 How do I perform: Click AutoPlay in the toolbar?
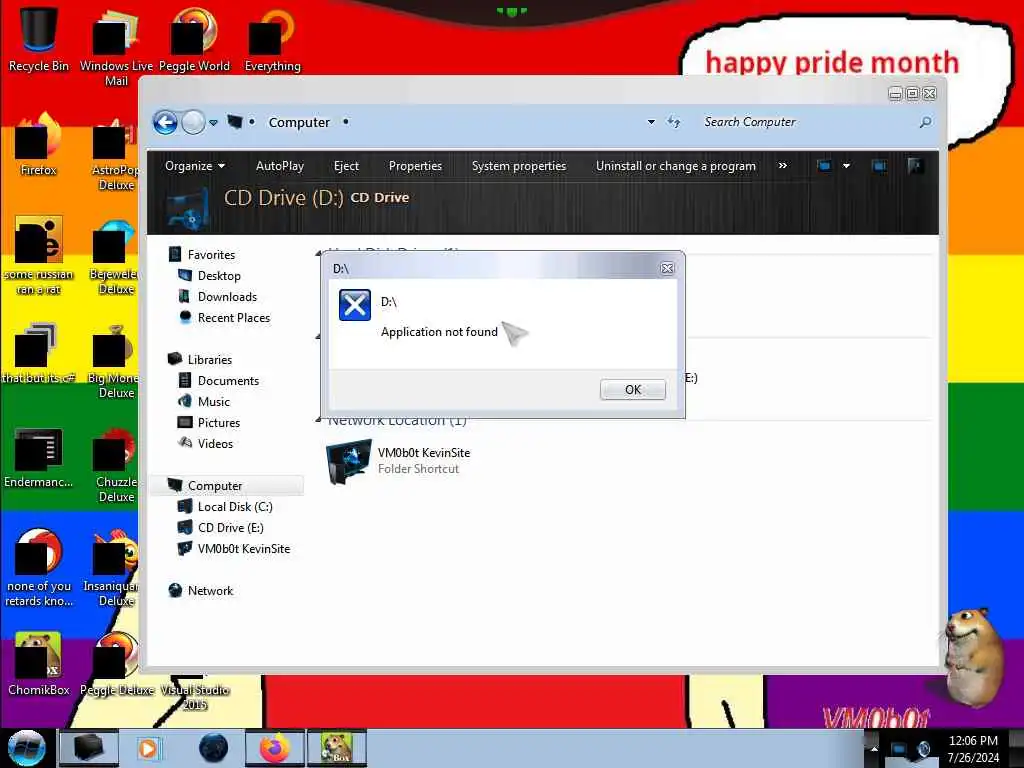(280, 166)
